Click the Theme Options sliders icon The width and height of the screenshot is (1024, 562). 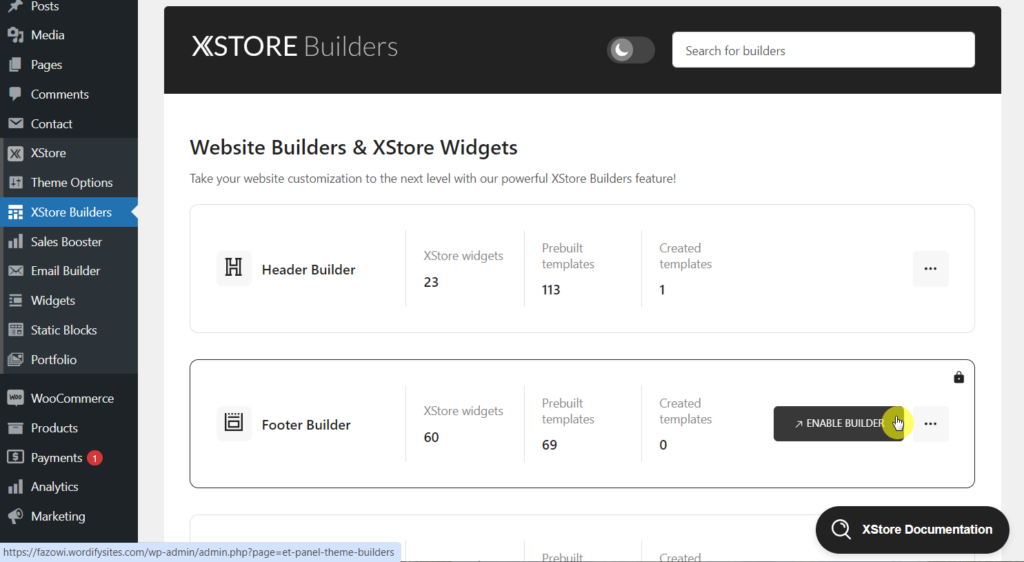click(15, 183)
